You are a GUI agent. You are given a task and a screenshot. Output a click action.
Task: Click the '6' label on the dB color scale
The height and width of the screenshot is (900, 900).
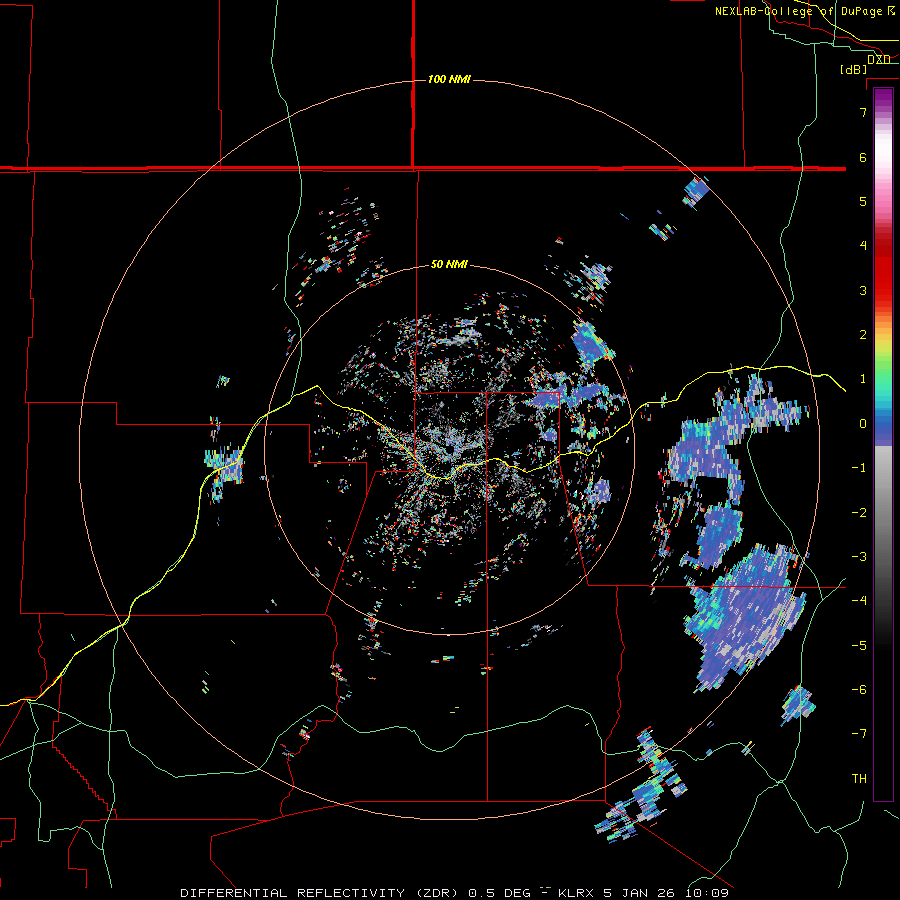863,157
